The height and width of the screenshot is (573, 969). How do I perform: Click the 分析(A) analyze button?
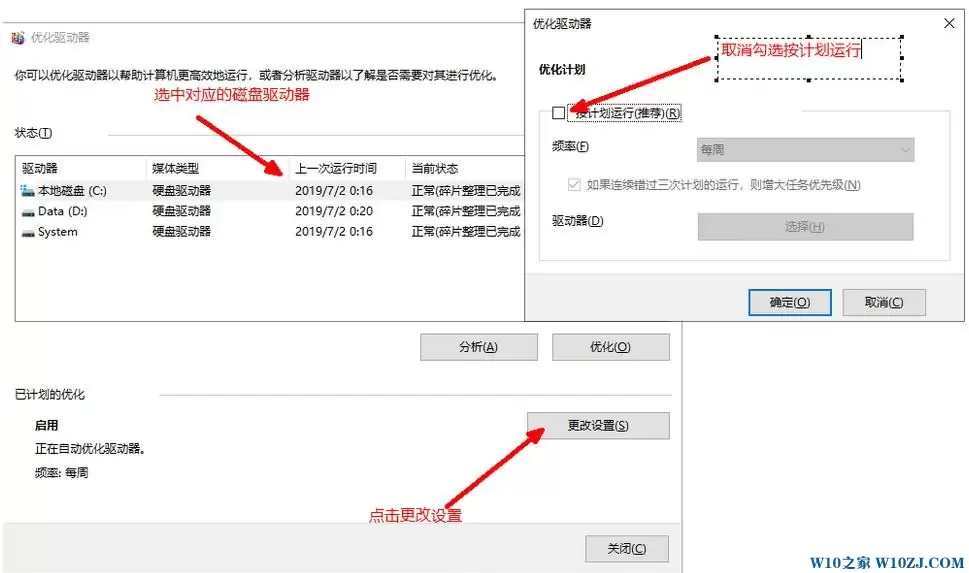click(x=478, y=347)
